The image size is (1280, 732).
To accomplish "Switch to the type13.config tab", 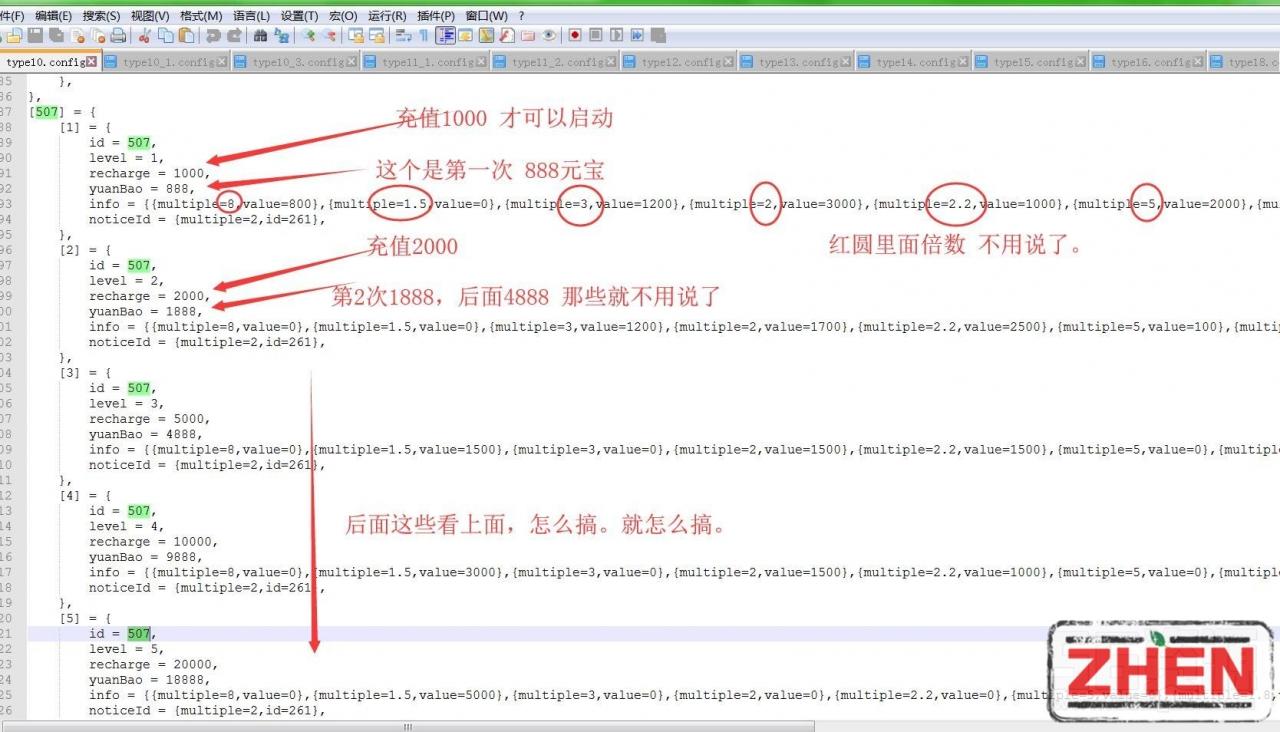I will click(x=798, y=62).
